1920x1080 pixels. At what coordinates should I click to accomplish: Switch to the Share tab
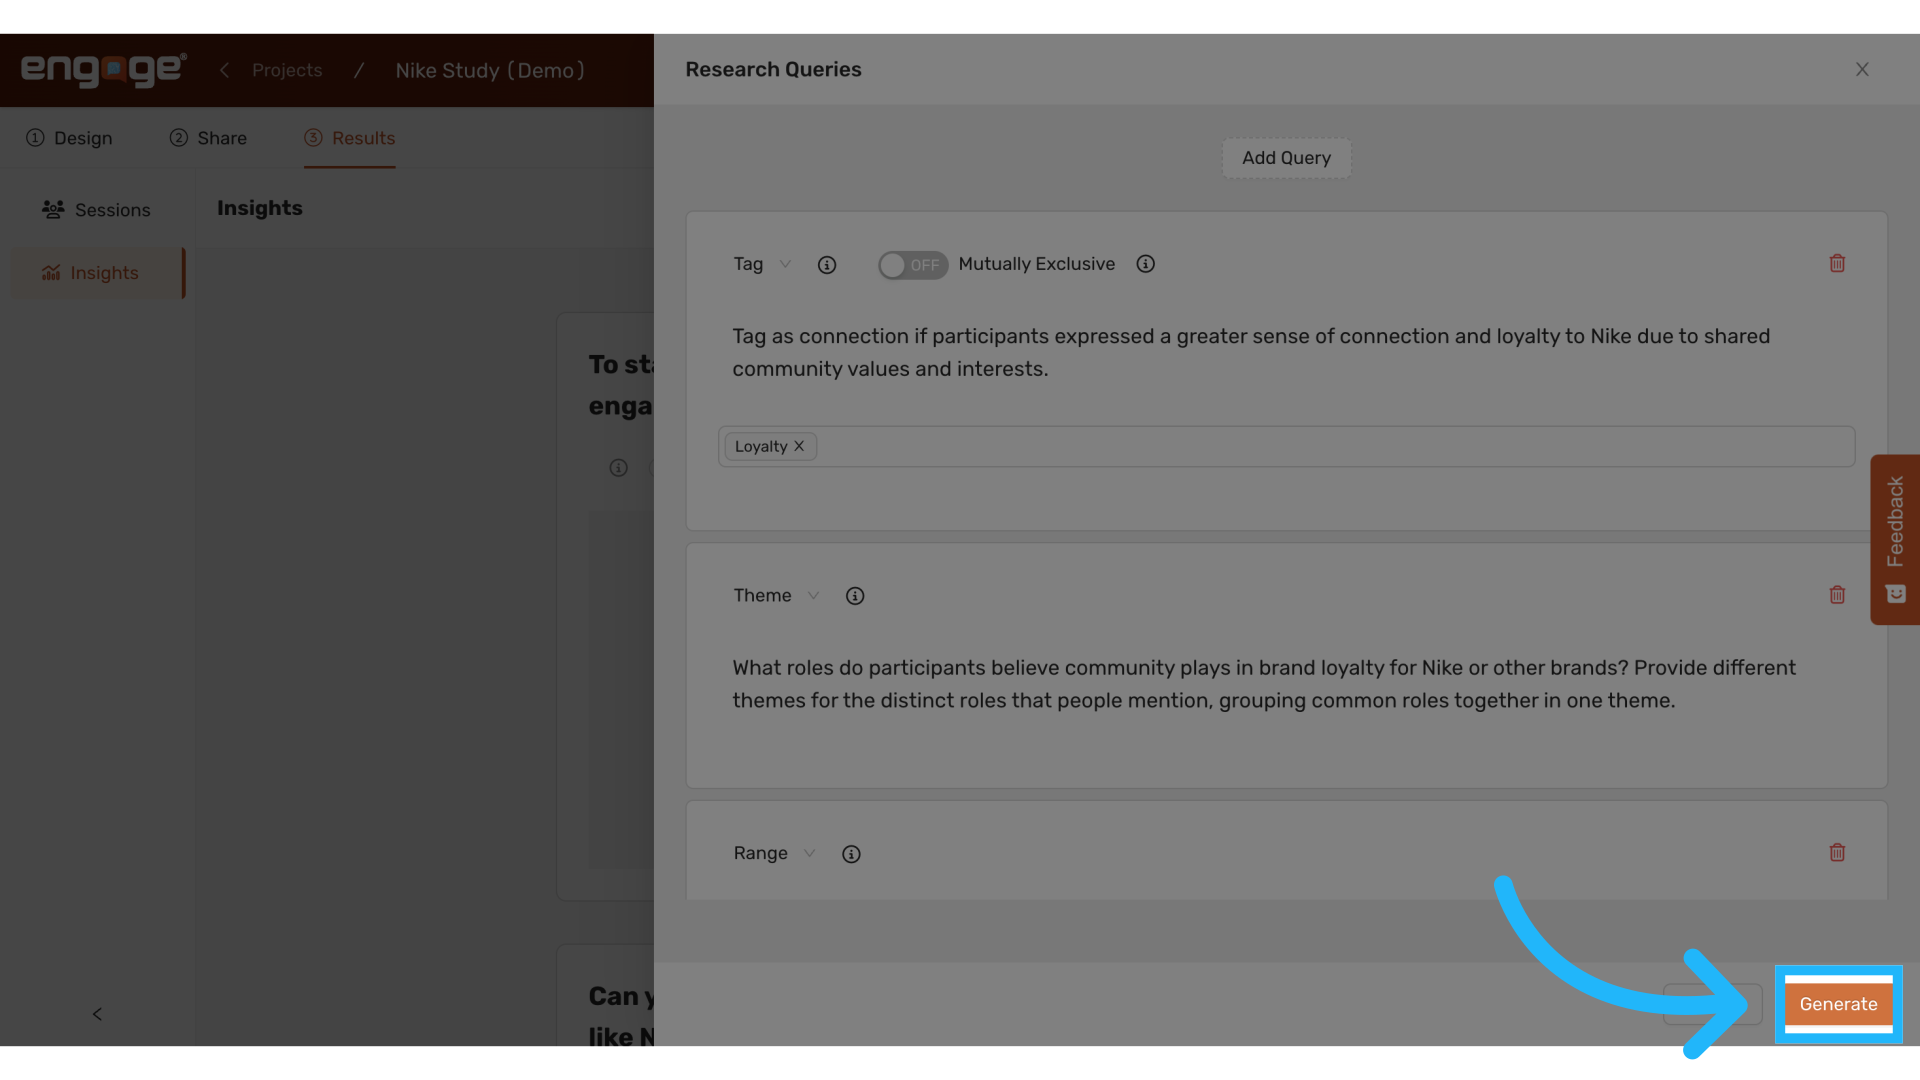[208, 138]
